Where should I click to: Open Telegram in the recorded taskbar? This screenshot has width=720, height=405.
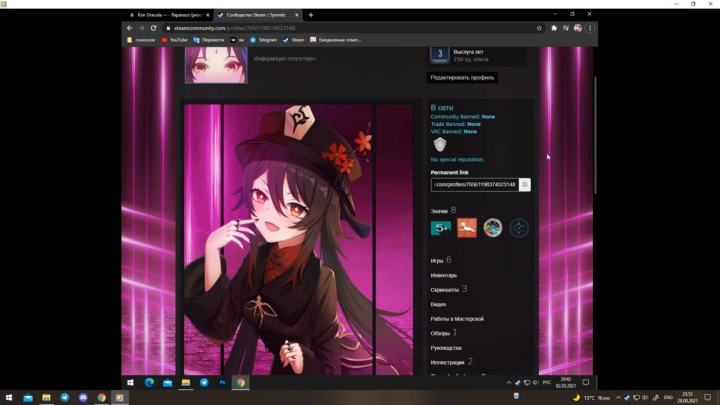point(204,382)
